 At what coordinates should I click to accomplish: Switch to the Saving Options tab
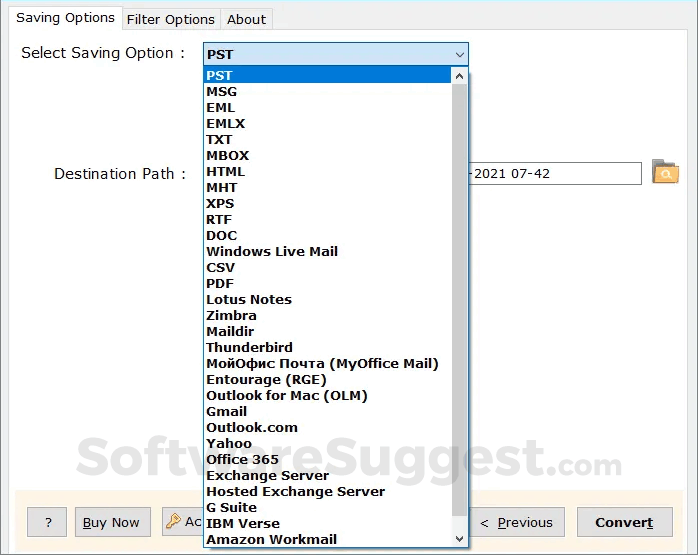65,18
